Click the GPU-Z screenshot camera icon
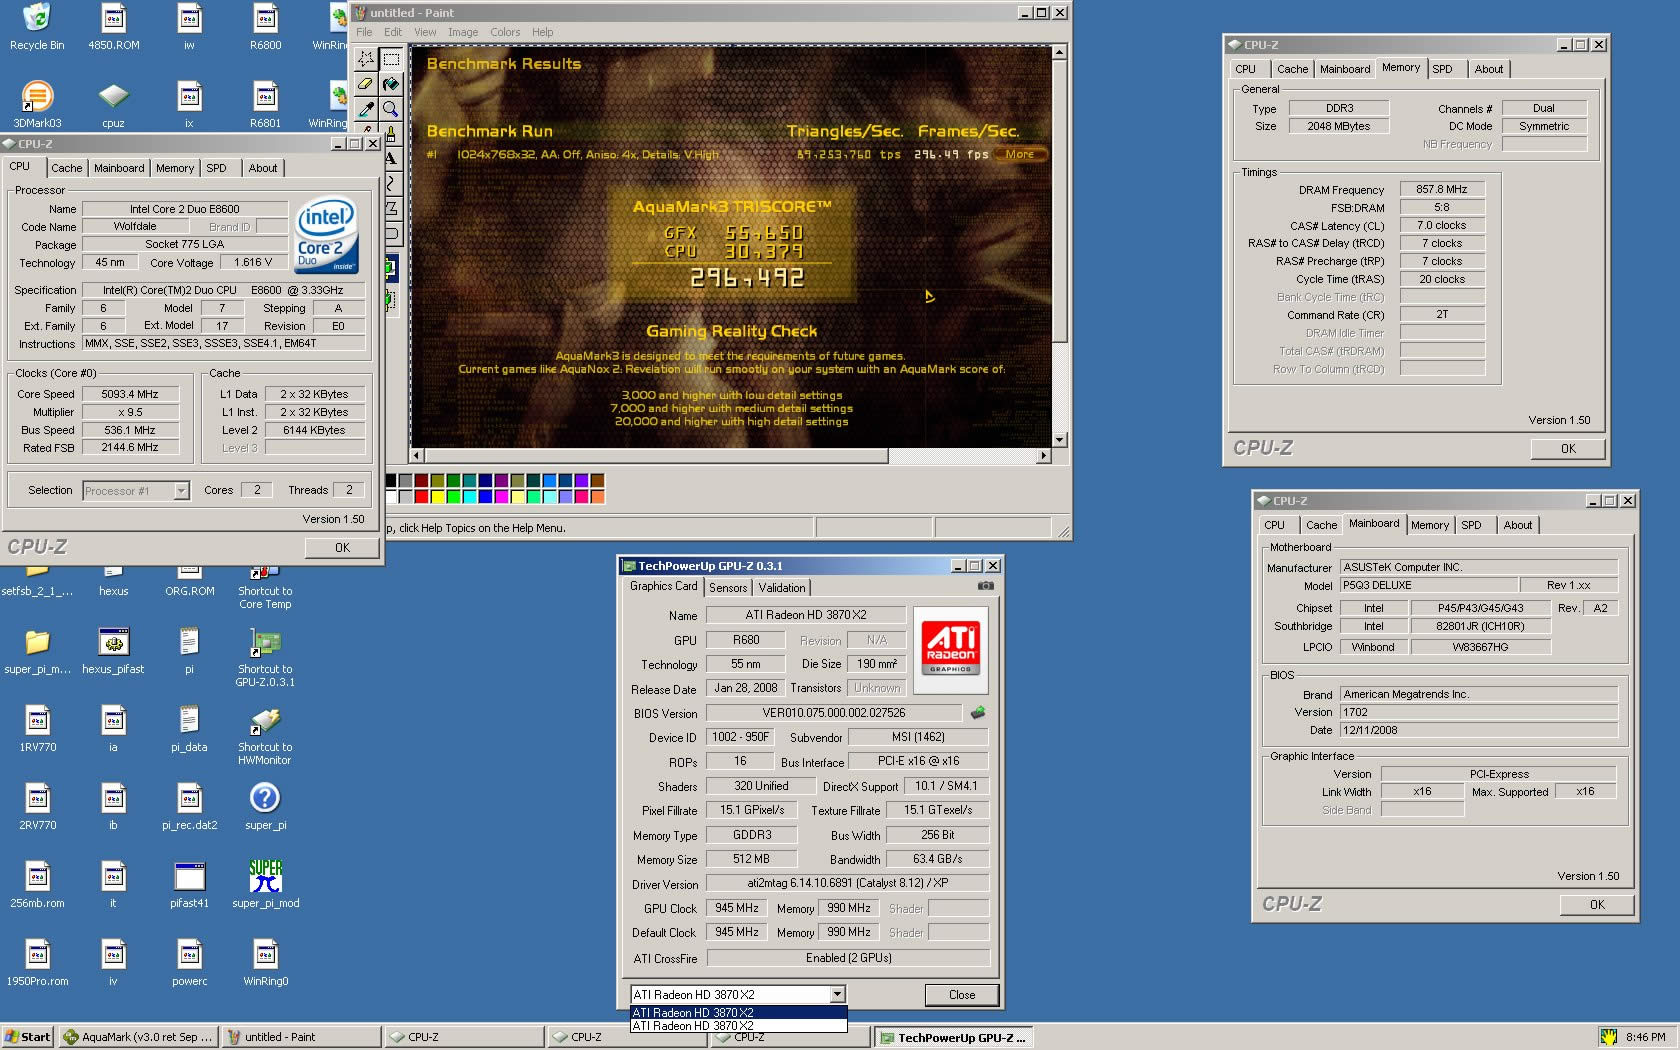The height and width of the screenshot is (1050, 1680). click(985, 587)
